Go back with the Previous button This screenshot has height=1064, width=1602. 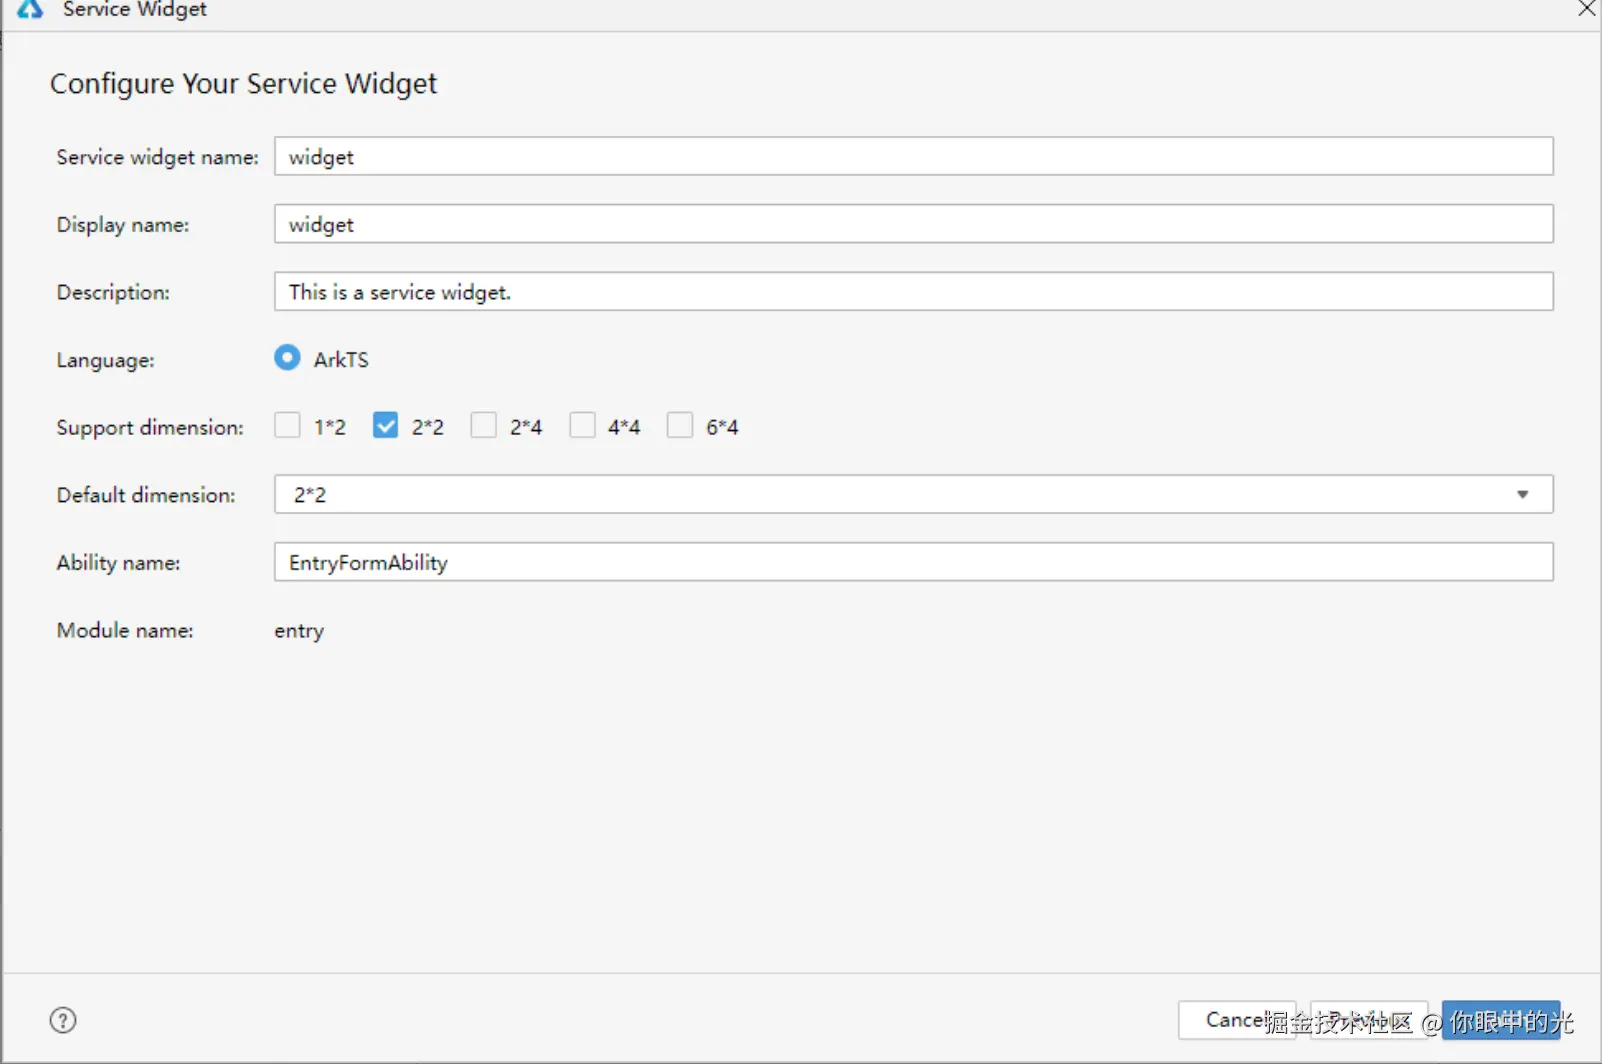(1369, 1020)
